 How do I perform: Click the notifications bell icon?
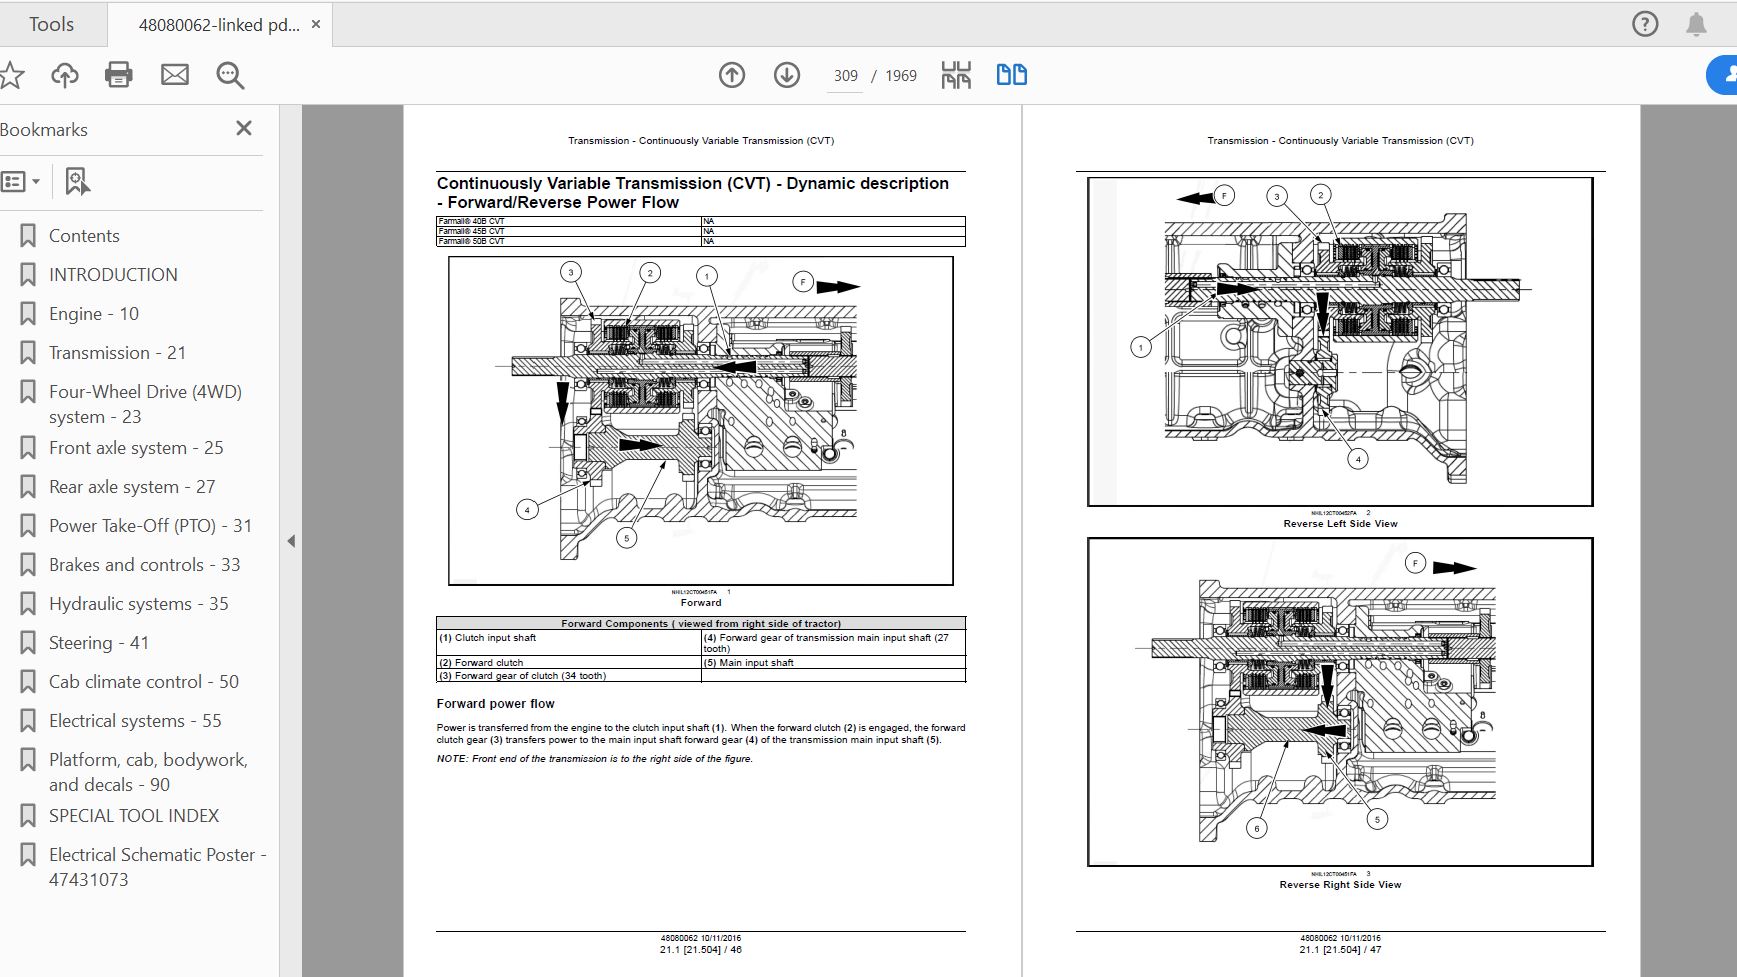coord(1696,24)
